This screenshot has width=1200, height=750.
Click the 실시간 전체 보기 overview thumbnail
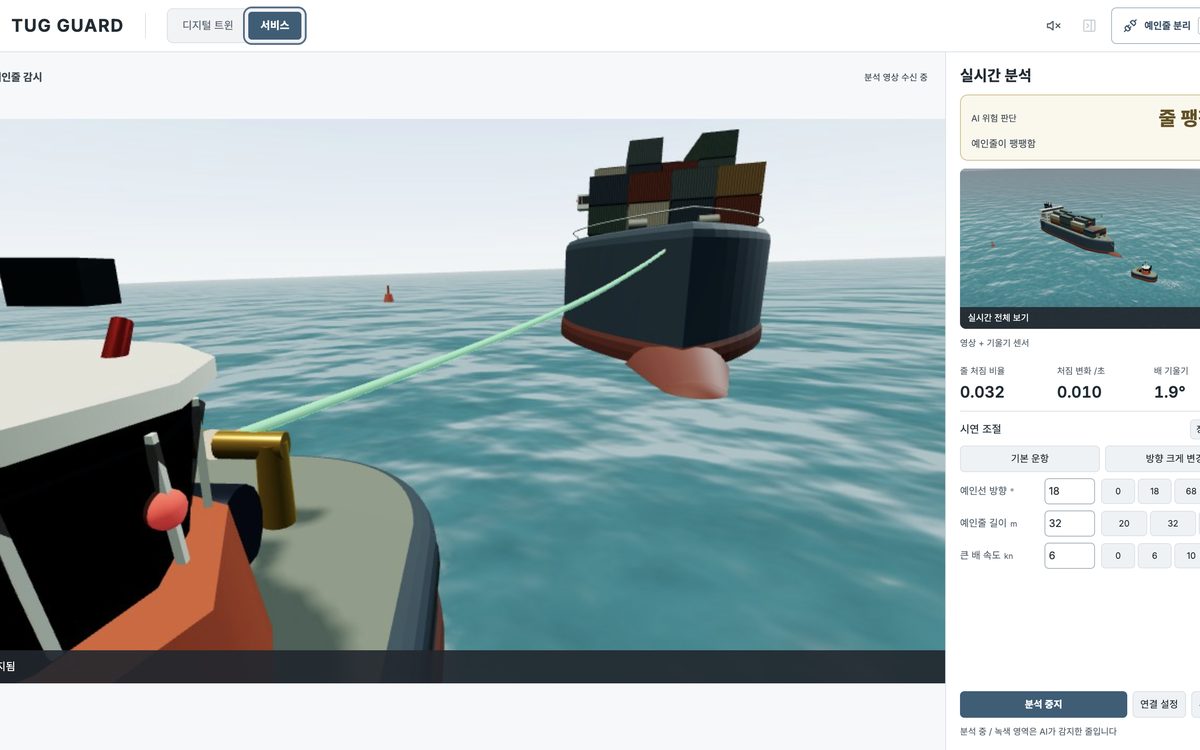1080,248
